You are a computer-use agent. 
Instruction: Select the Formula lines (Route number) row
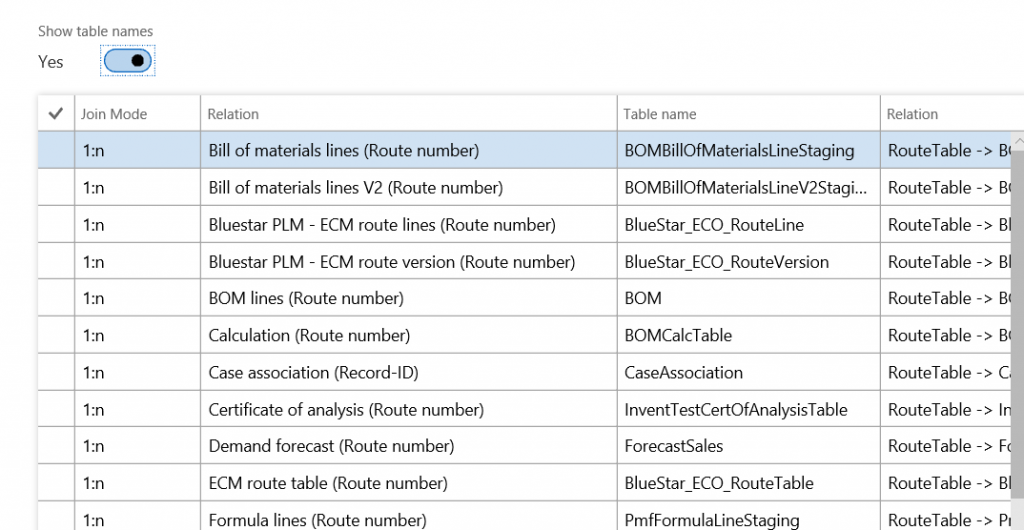[317, 519]
